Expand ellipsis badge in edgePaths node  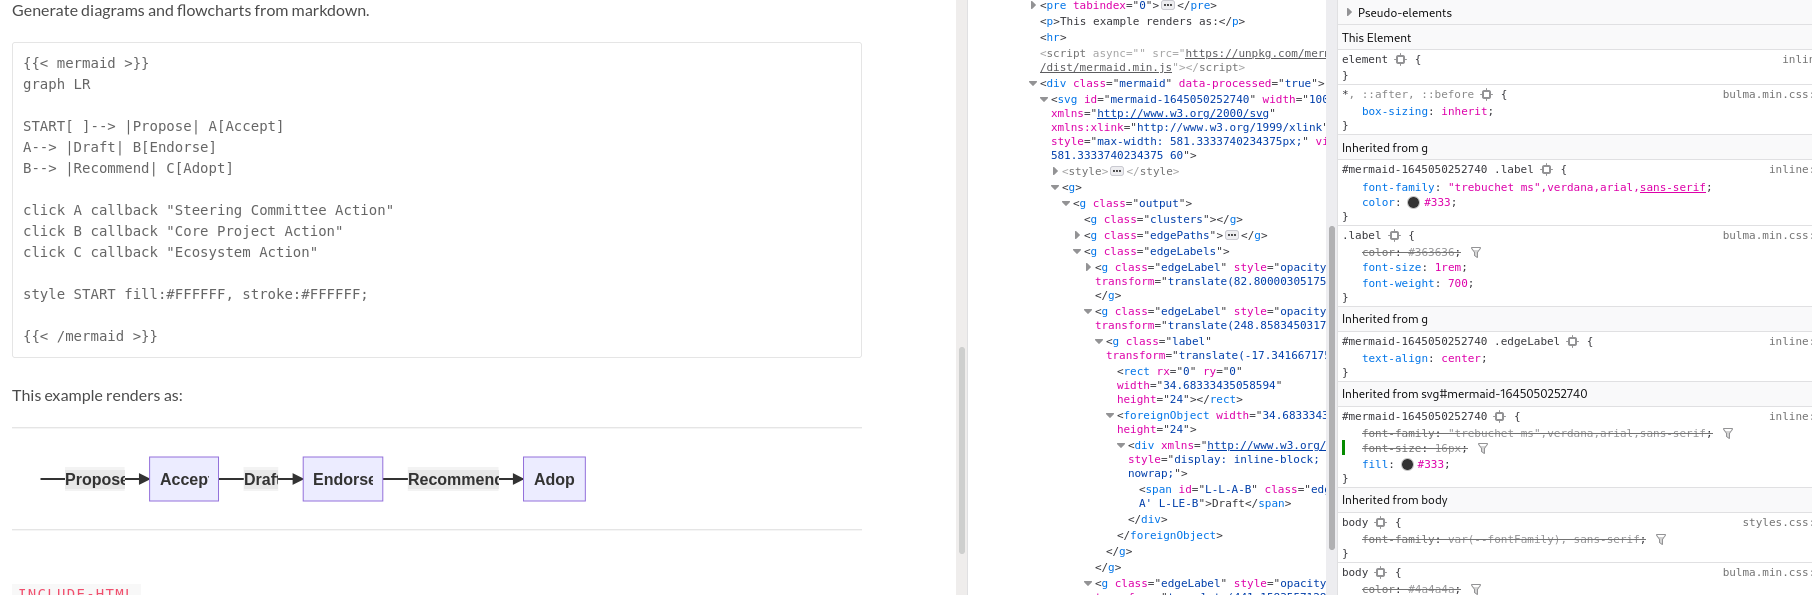point(1232,236)
